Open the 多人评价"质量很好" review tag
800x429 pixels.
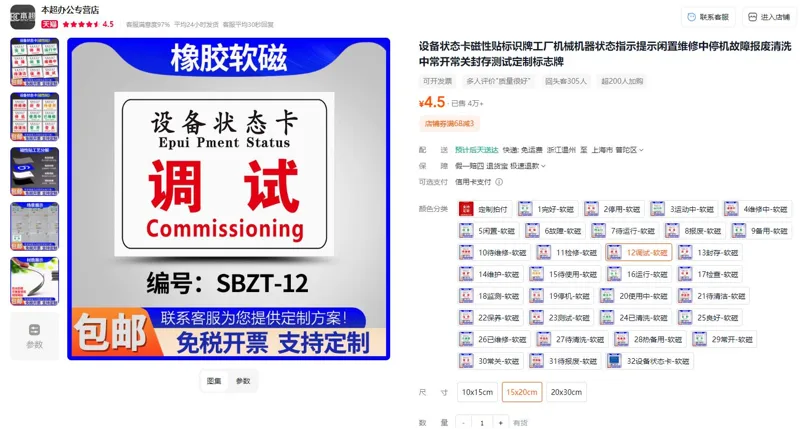click(x=498, y=81)
